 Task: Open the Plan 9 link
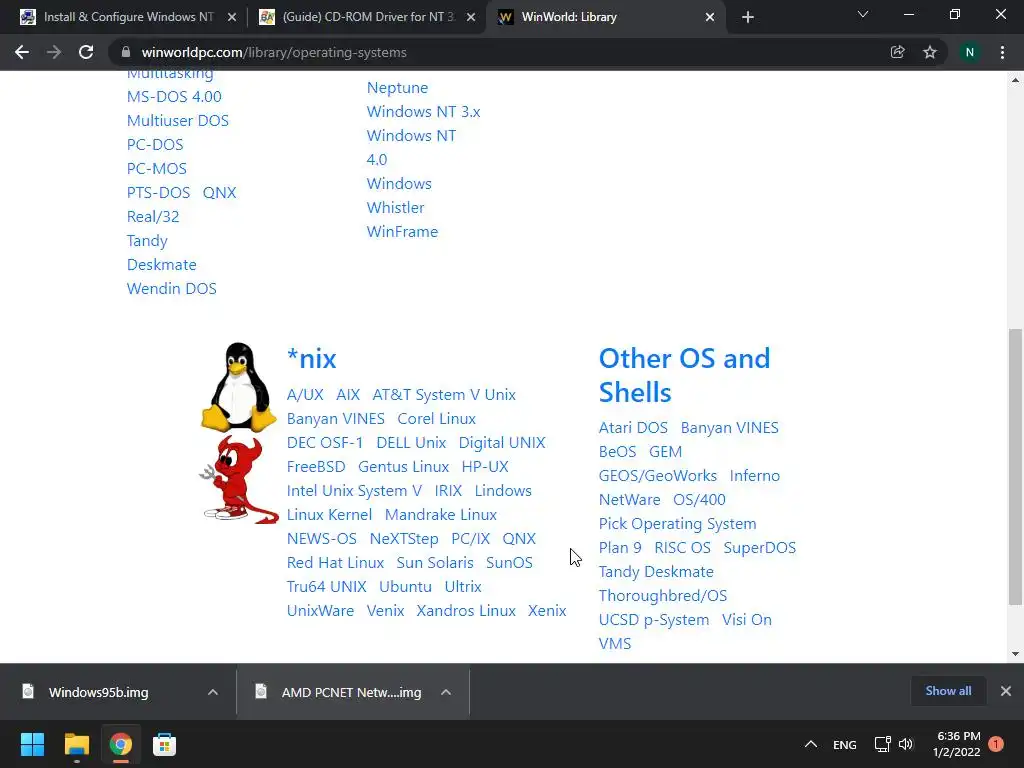click(620, 548)
